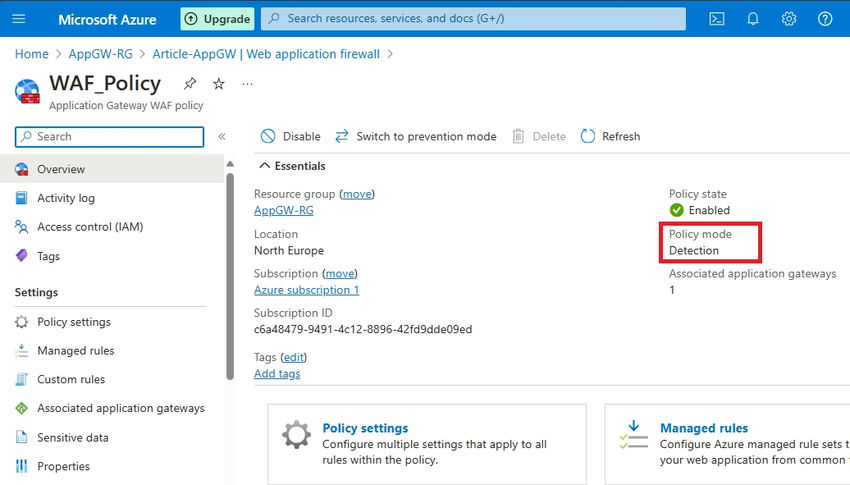The image size is (850, 485).
Task: Click the Overview sidebar icon
Action: click(22, 169)
